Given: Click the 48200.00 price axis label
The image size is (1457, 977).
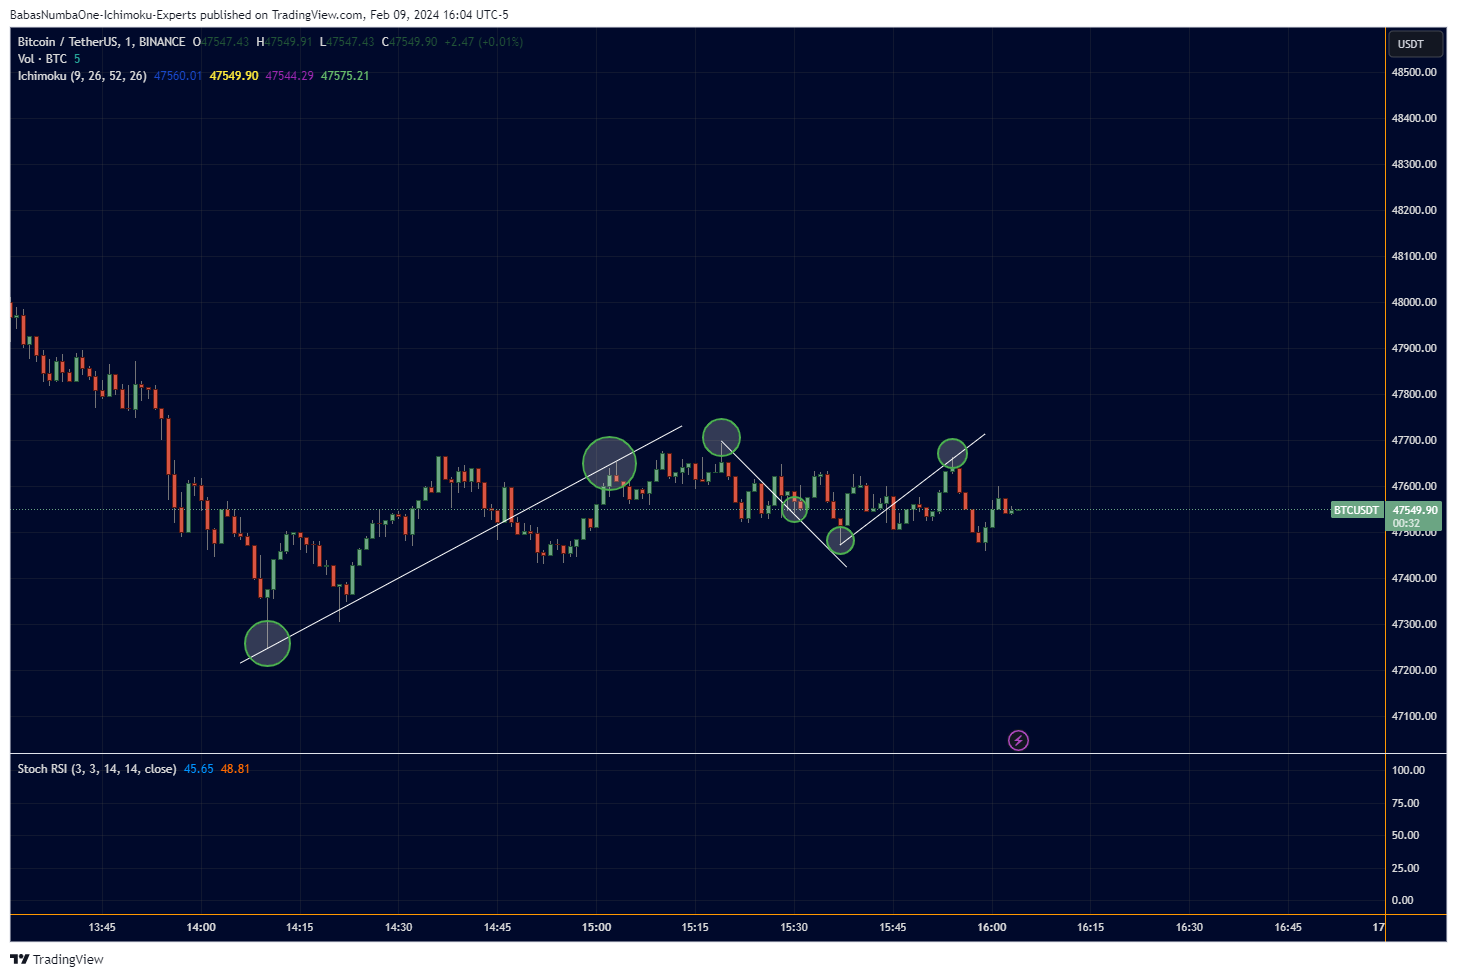Looking at the screenshot, I should point(1414,210).
